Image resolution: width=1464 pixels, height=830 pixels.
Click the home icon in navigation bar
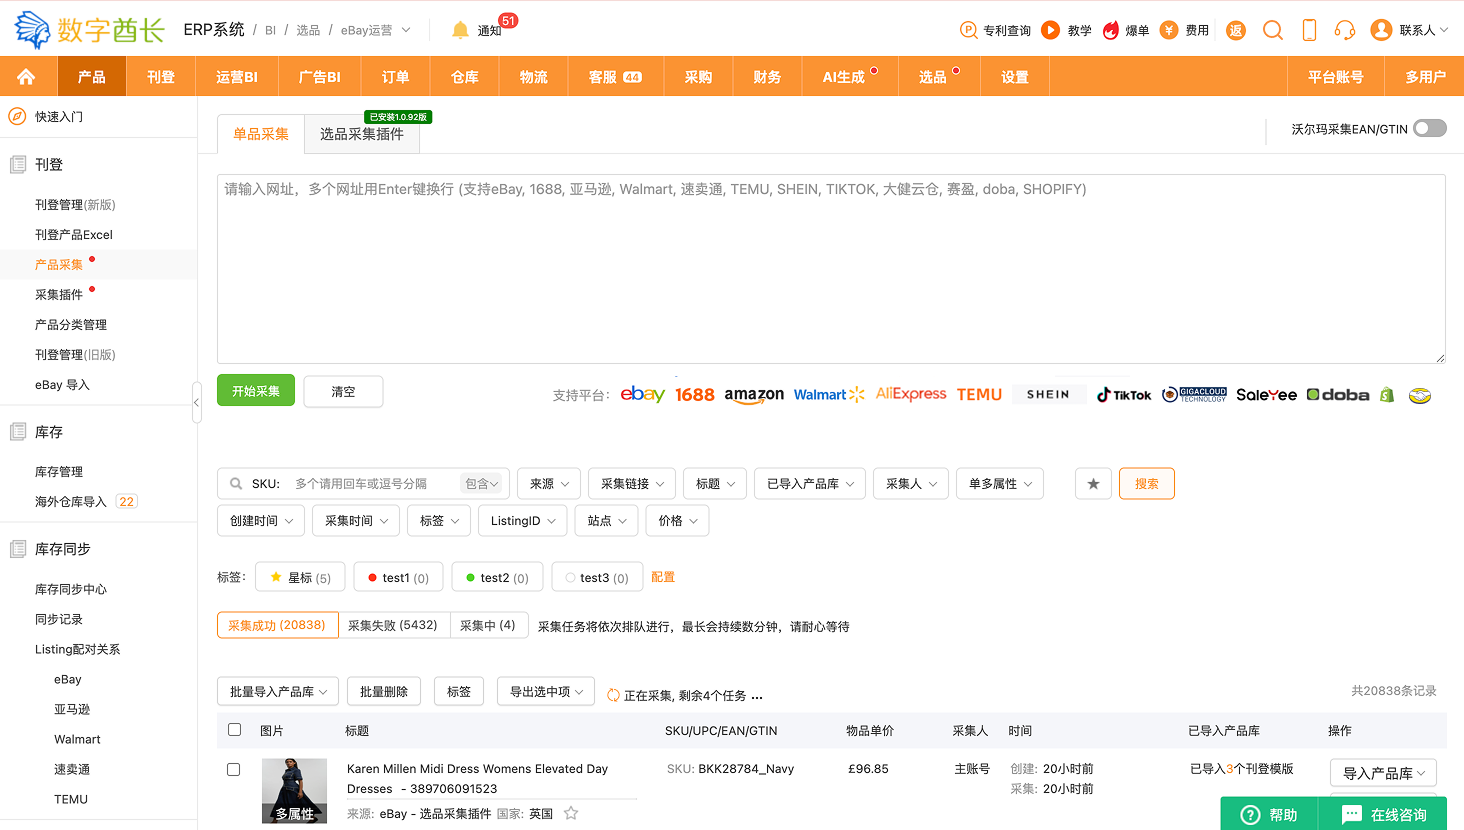pyautogui.click(x=26, y=77)
